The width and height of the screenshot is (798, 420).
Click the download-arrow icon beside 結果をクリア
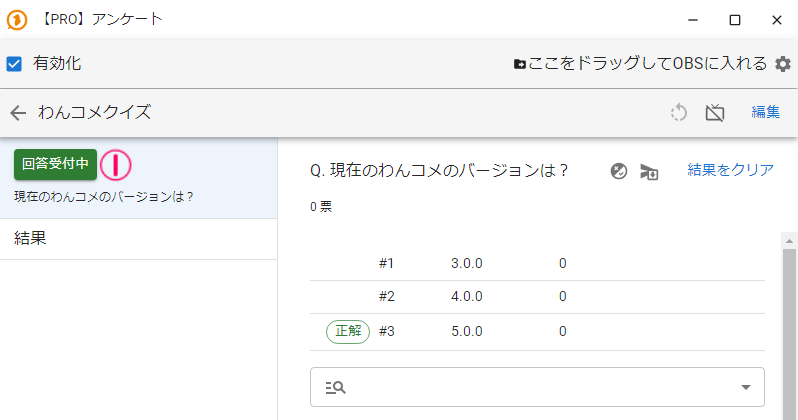click(649, 171)
